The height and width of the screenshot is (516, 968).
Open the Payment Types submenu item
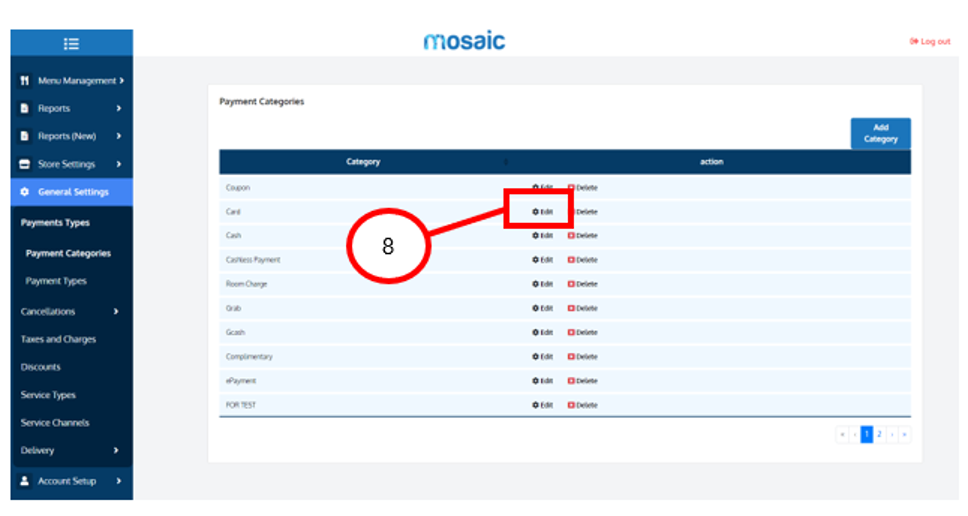(56, 281)
